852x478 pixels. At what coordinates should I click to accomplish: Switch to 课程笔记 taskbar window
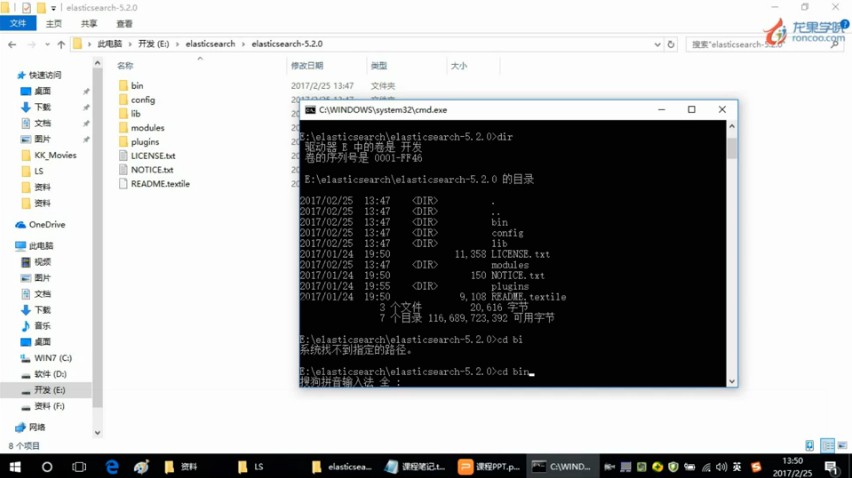point(416,467)
